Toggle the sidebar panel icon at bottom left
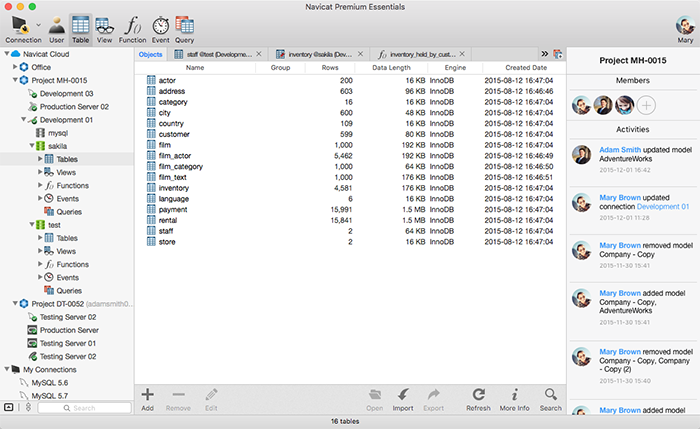Screen dimensions: 700x429 (8, 407)
